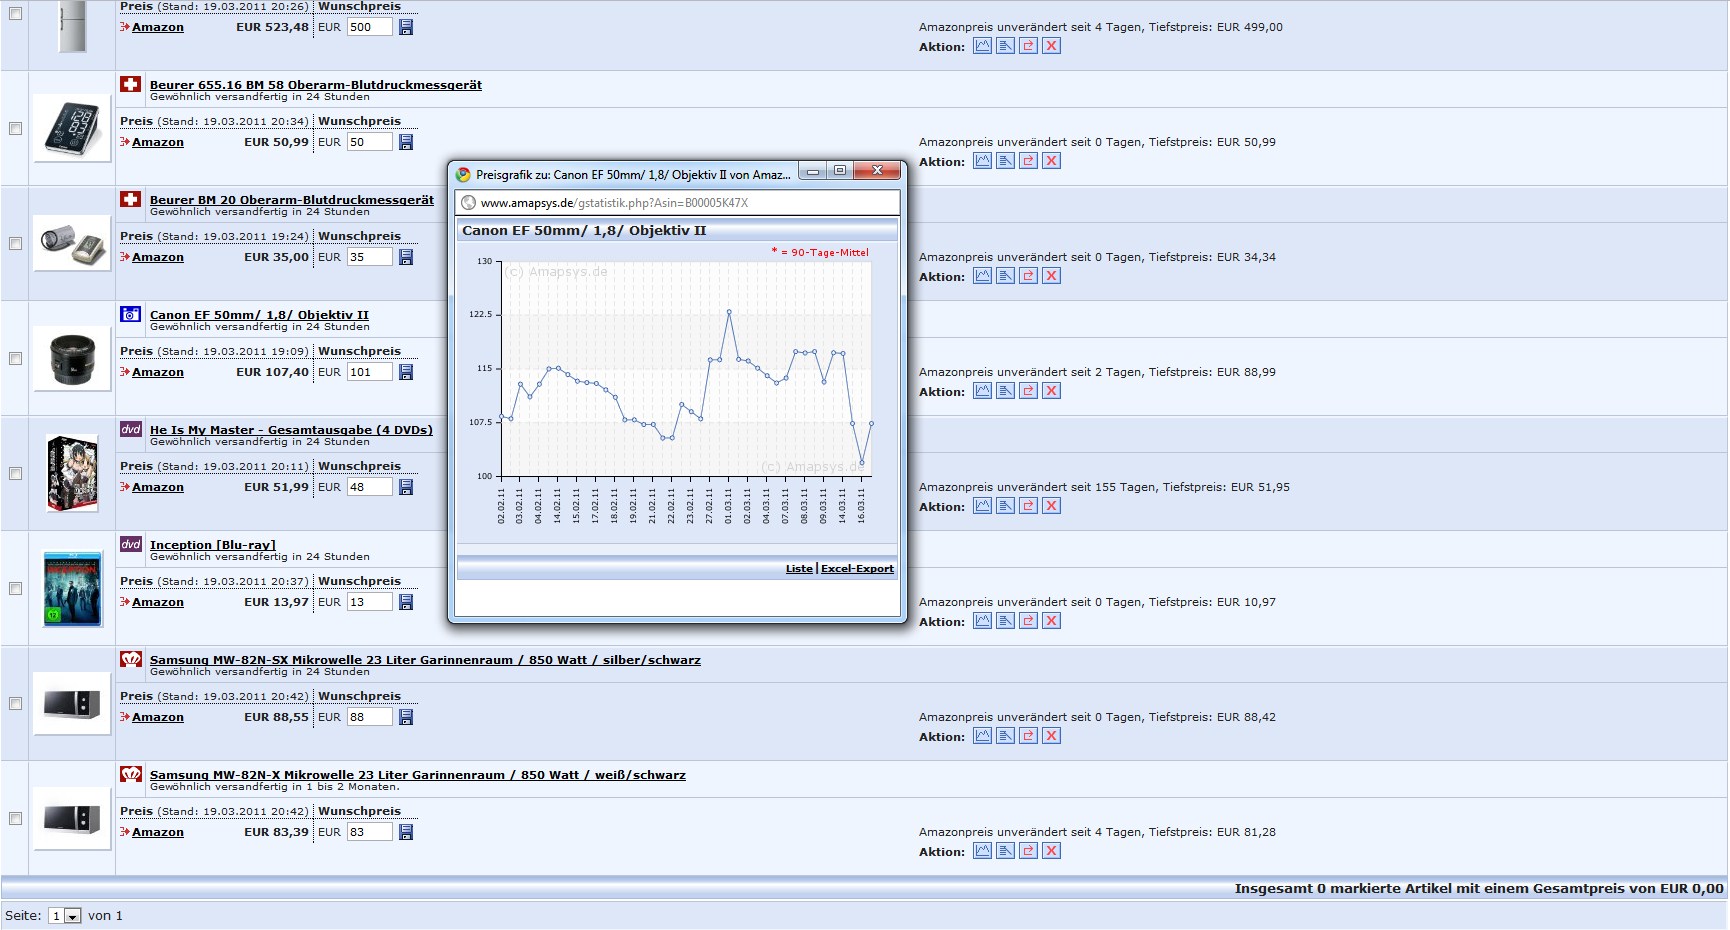Open price list for Beurer BM 58 row
The width and height of the screenshot is (1730, 930).
[1005, 161]
